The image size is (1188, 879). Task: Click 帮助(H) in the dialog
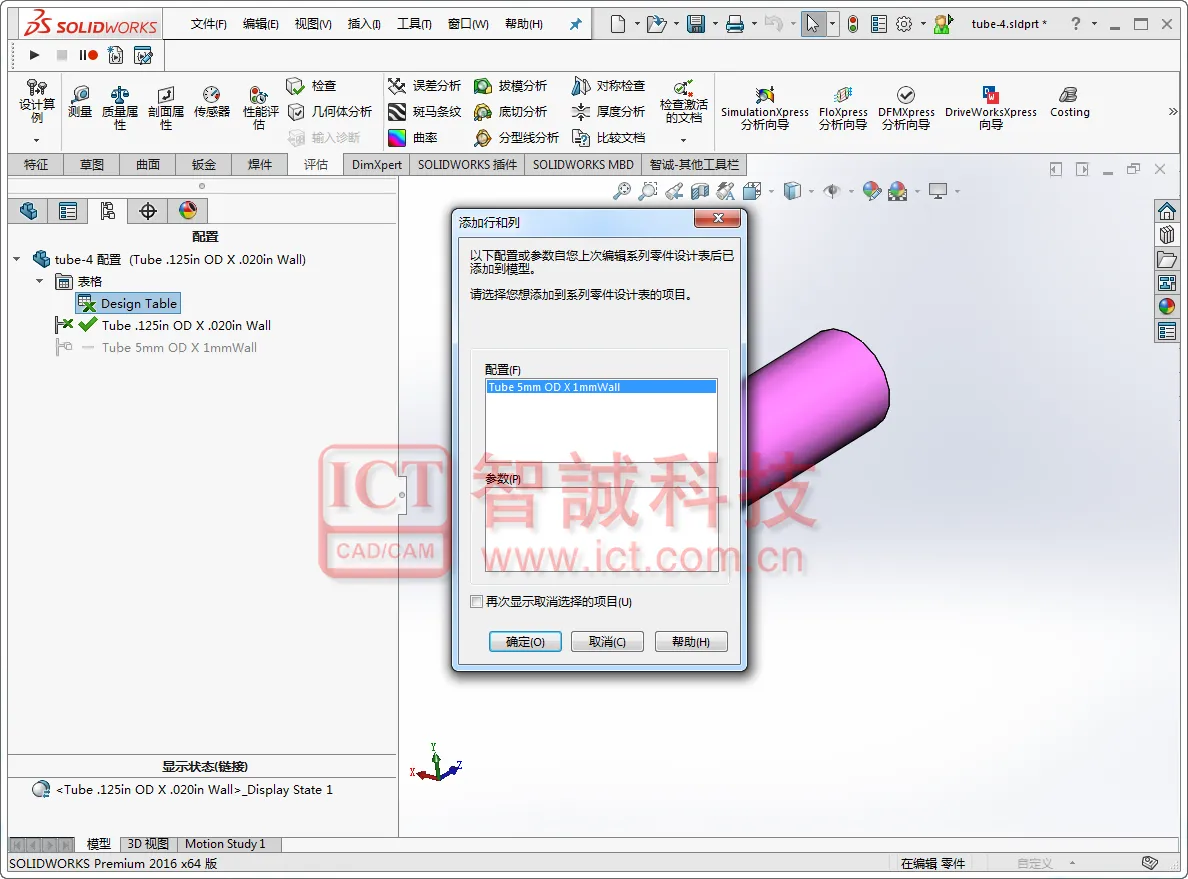[x=691, y=642]
